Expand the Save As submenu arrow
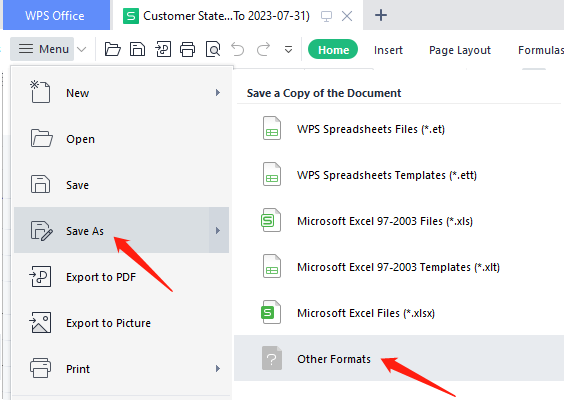This screenshot has height=400, width=564. 219,230
